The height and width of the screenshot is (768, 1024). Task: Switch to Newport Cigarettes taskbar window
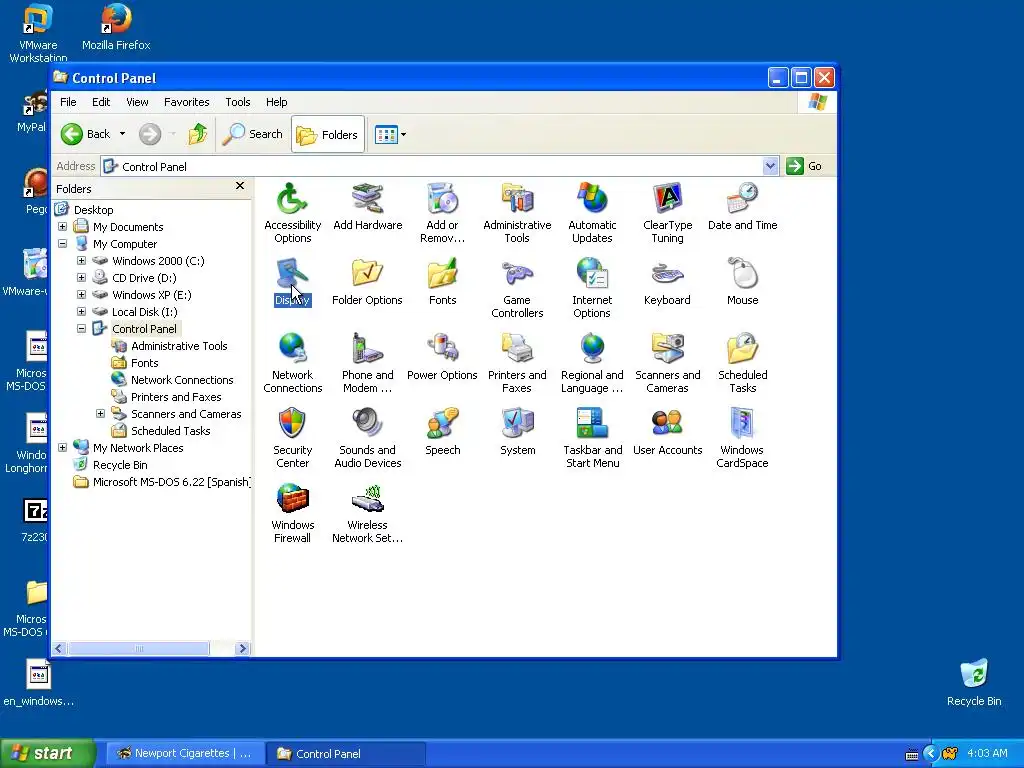coord(184,754)
